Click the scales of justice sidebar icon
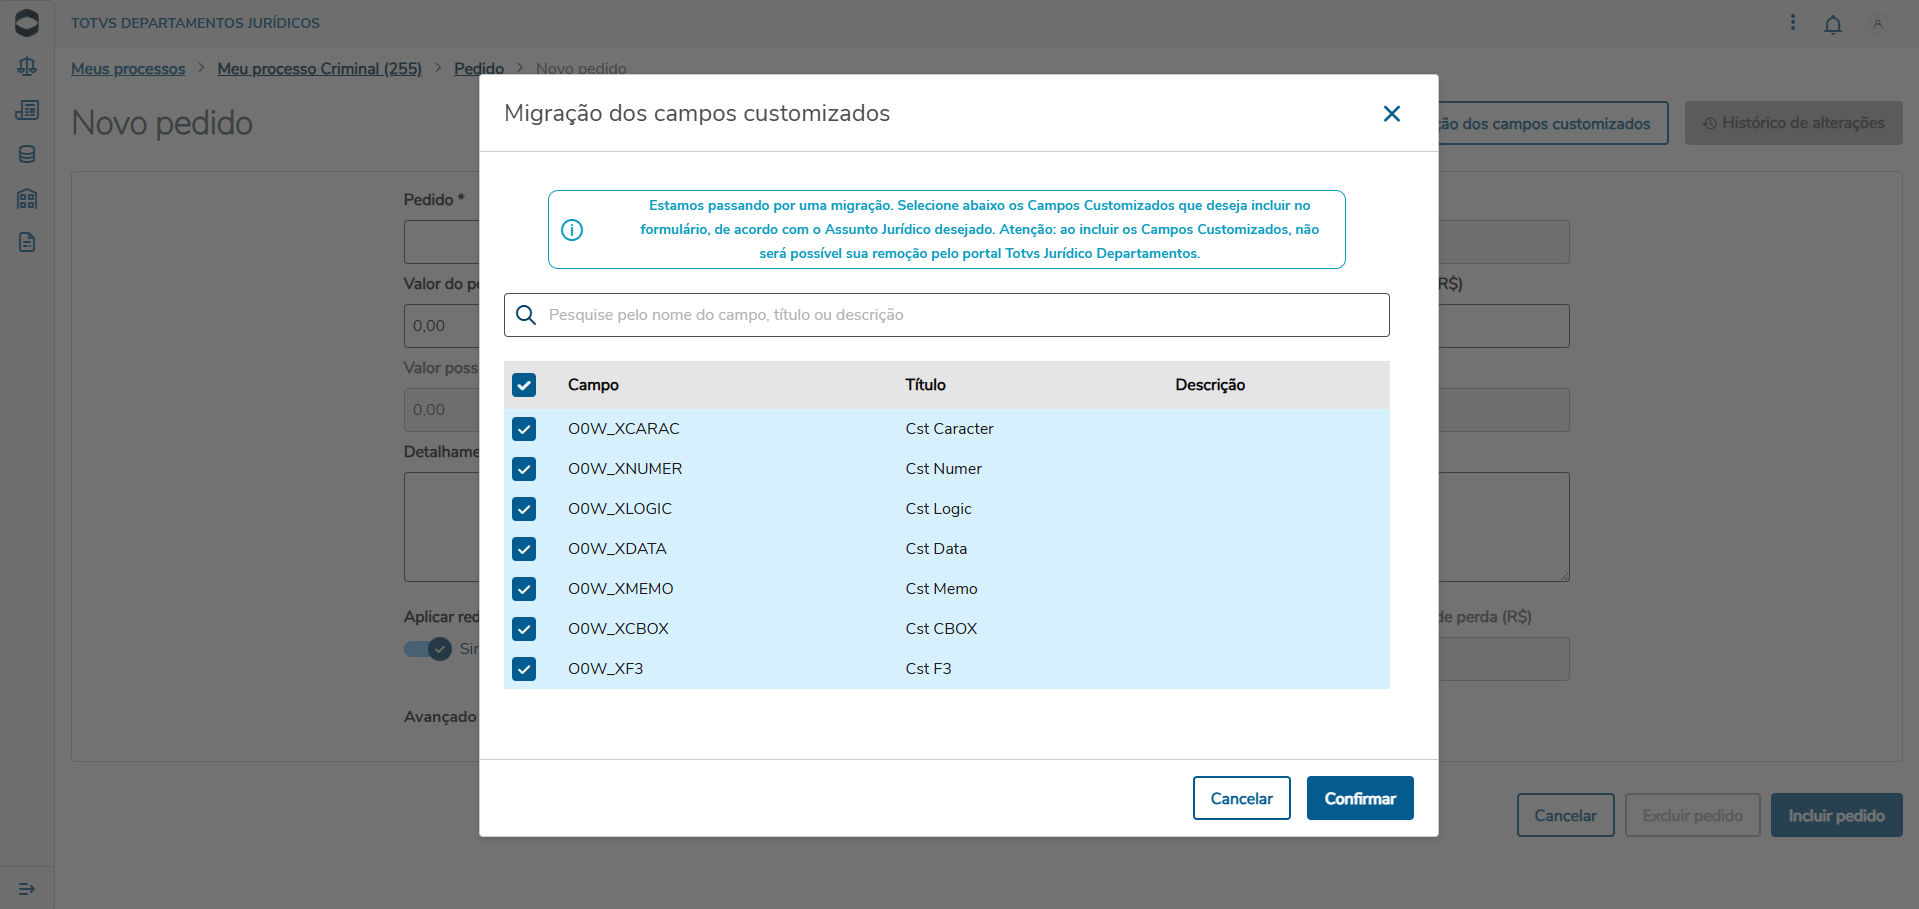This screenshot has height=909, width=1919. tap(27, 66)
